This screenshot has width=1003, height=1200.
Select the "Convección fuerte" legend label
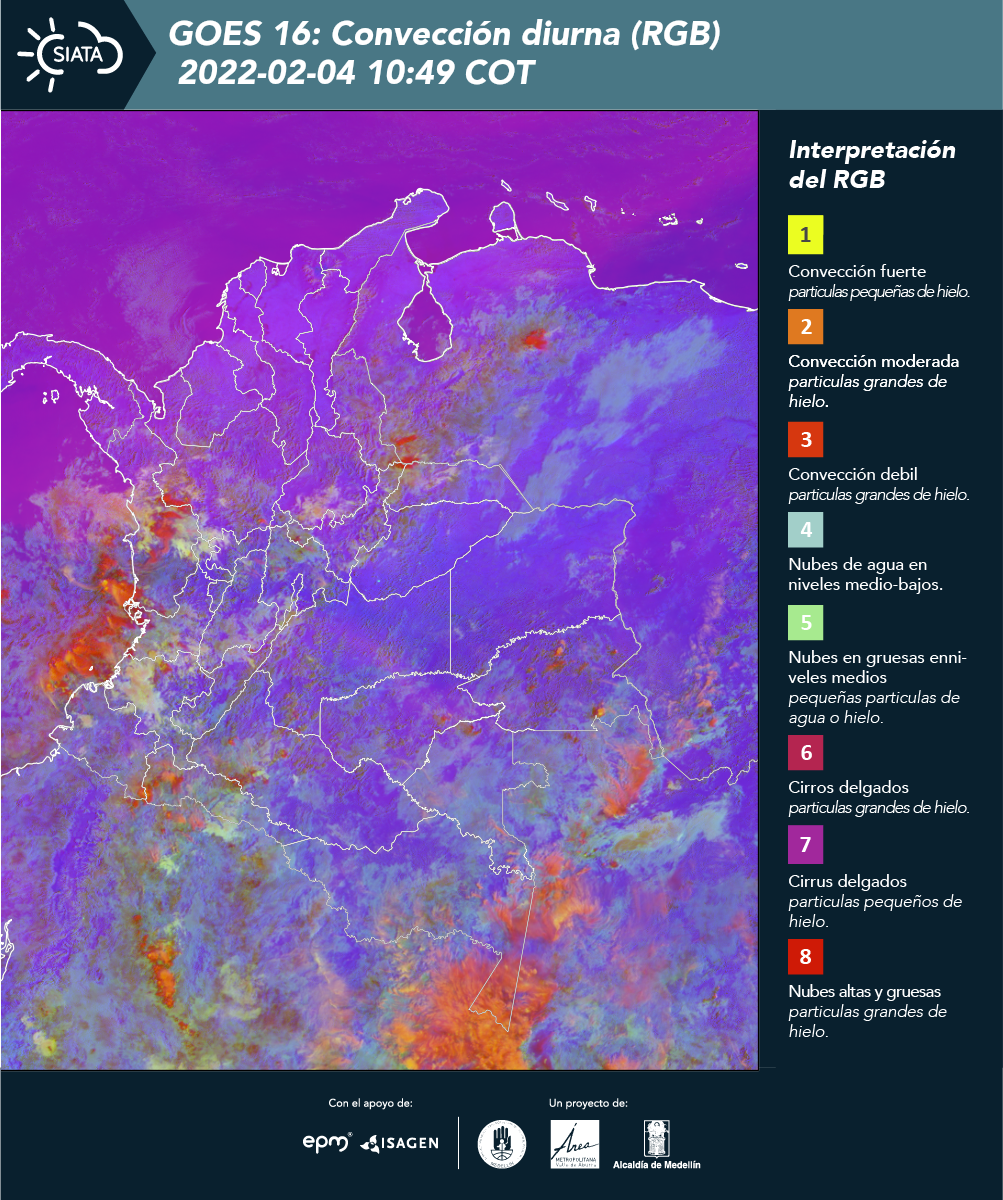(x=857, y=272)
